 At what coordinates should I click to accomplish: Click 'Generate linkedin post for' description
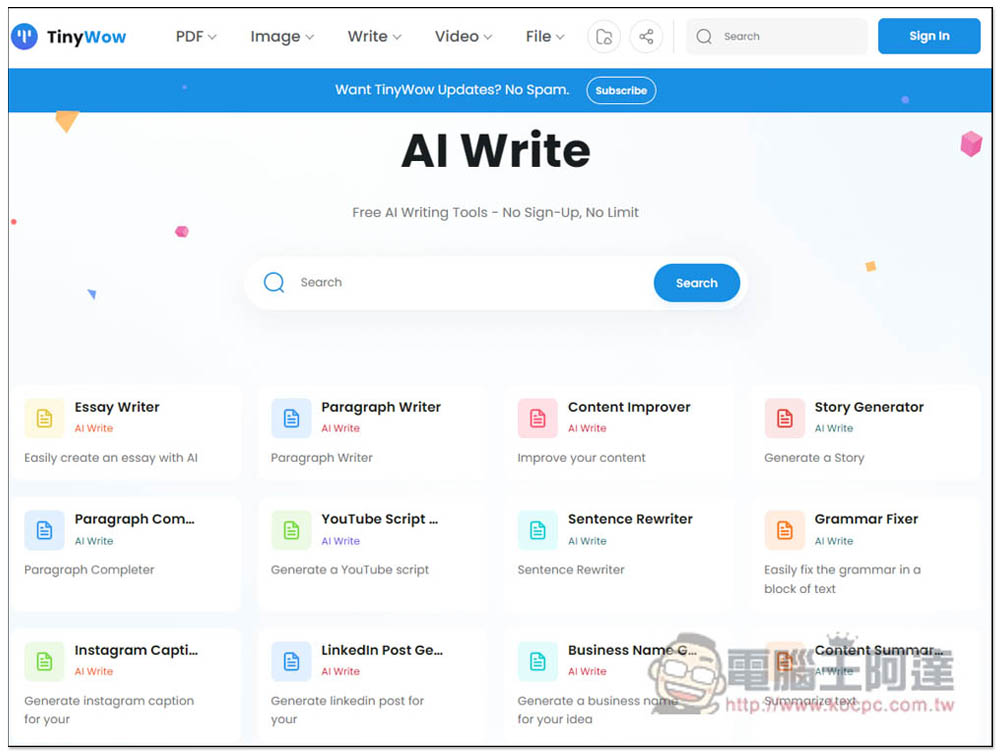point(347,701)
